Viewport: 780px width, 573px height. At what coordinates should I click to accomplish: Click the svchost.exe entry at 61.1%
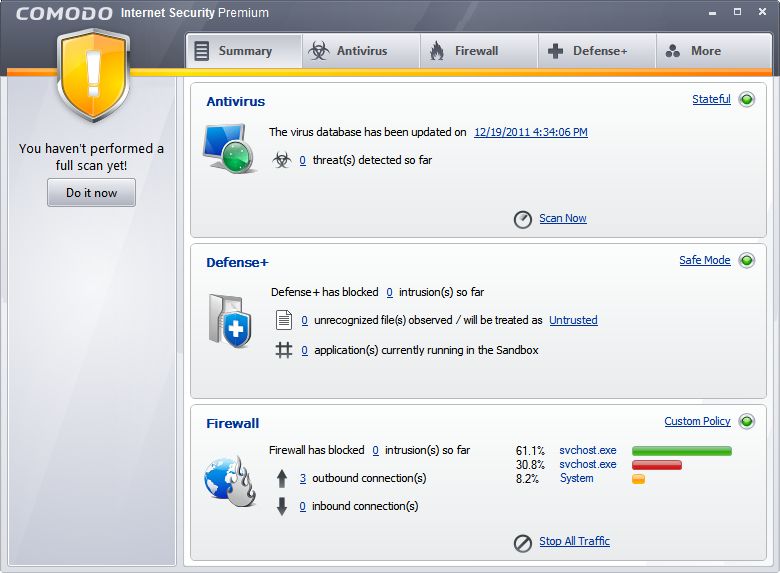pos(587,450)
